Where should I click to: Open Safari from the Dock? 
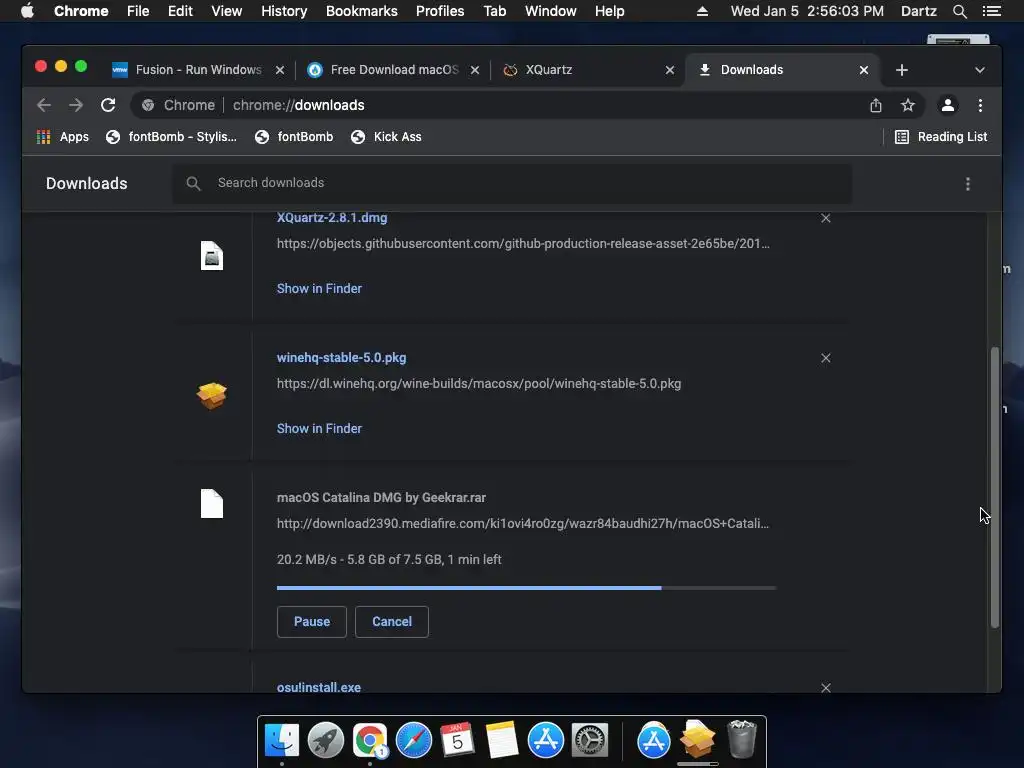[413, 740]
